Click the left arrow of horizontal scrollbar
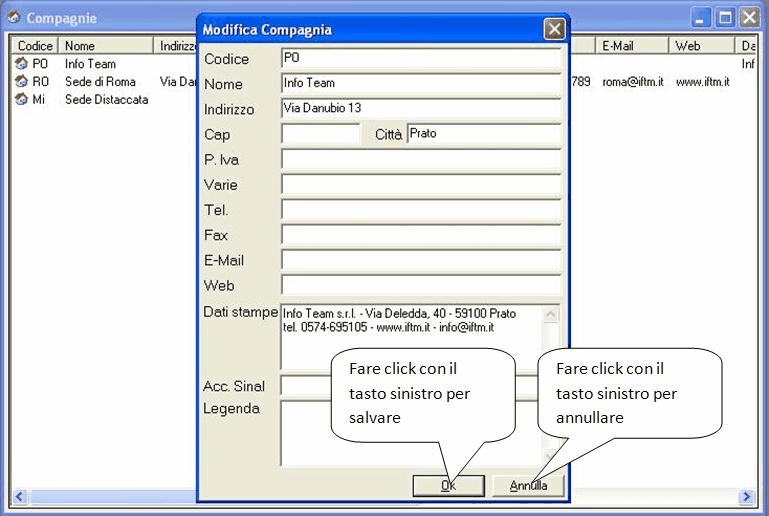The image size is (769, 516). (19, 496)
